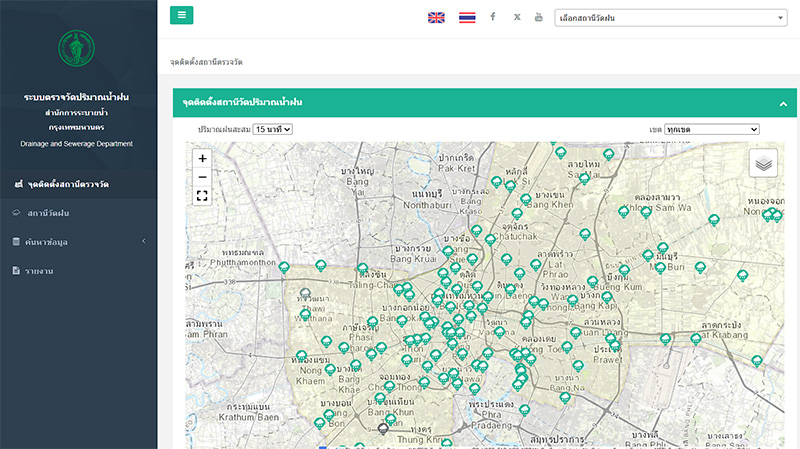
Task: Click the Bangkok Metropolitan emblem logo
Action: pyautogui.click(x=77, y=48)
